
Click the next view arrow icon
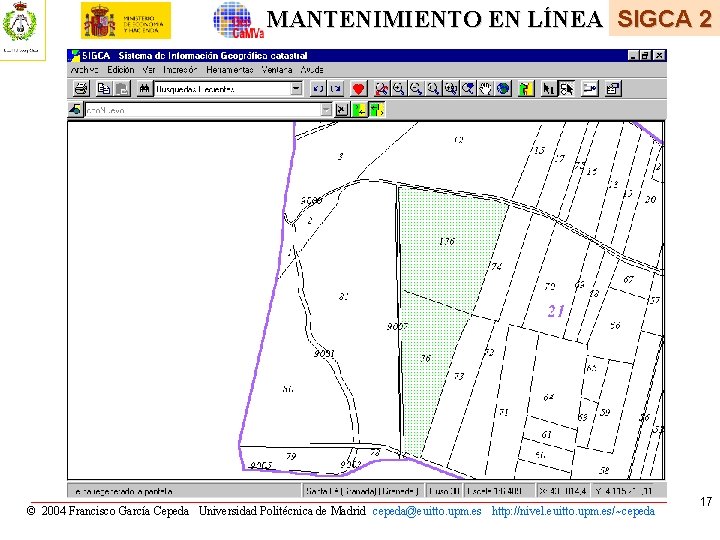coord(336,88)
